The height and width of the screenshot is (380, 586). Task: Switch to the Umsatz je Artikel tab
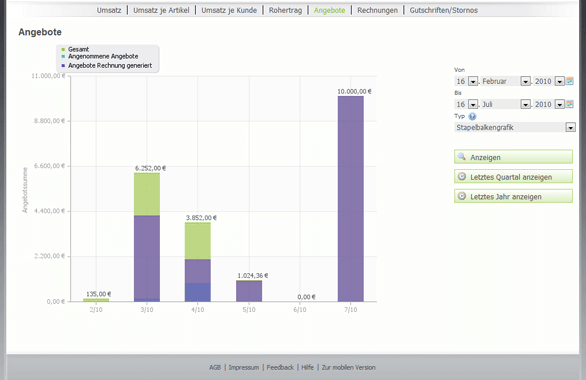click(x=161, y=10)
